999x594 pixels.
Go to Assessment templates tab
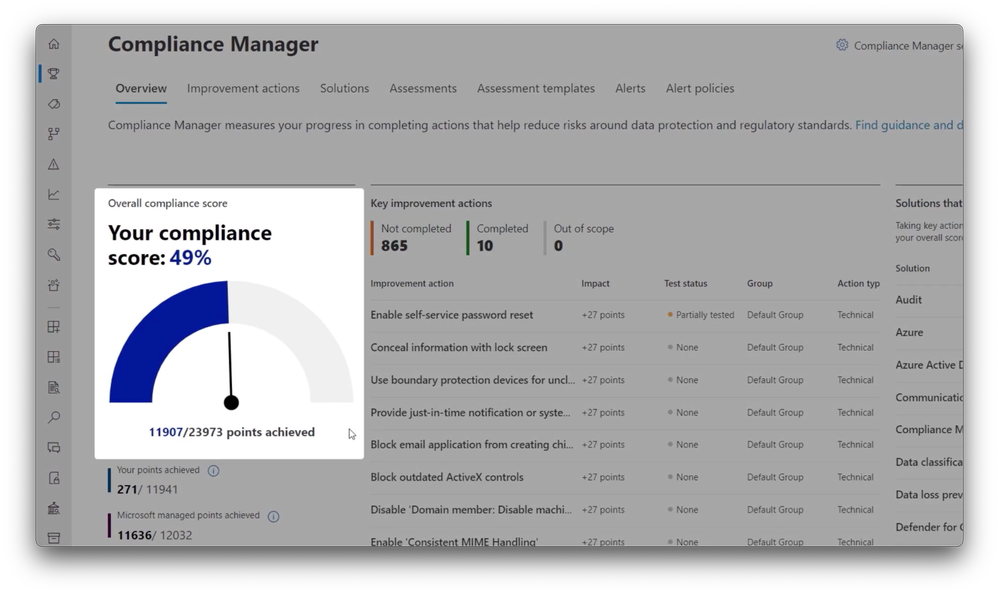(x=536, y=89)
